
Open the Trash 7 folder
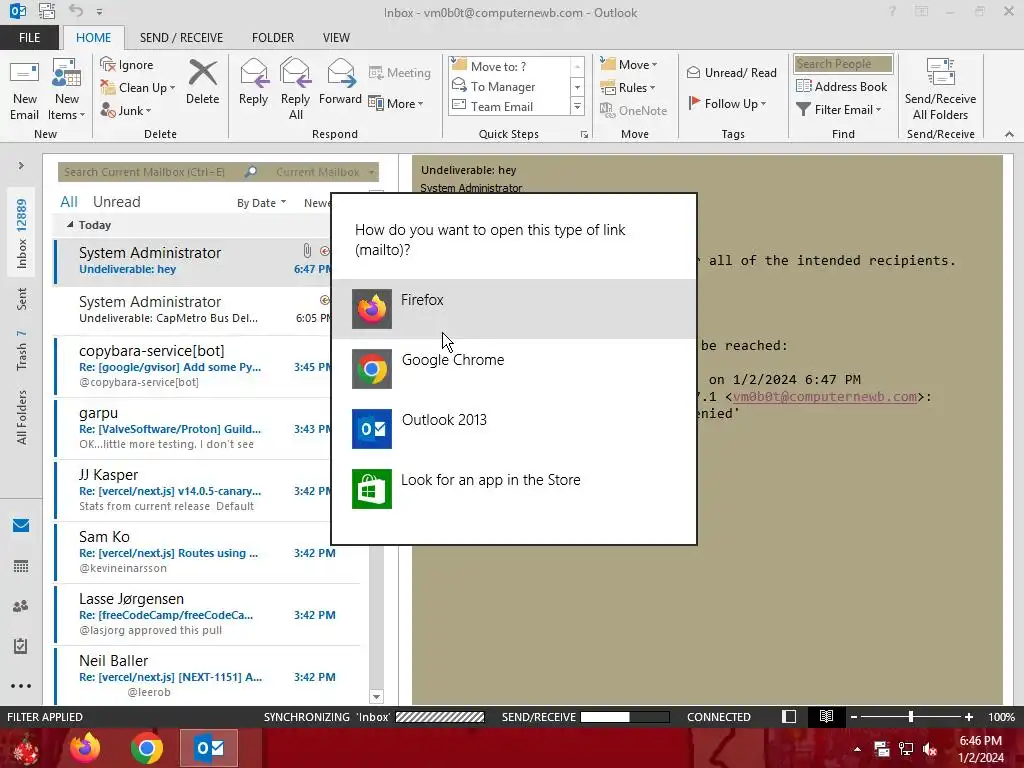(x=22, y=351)
